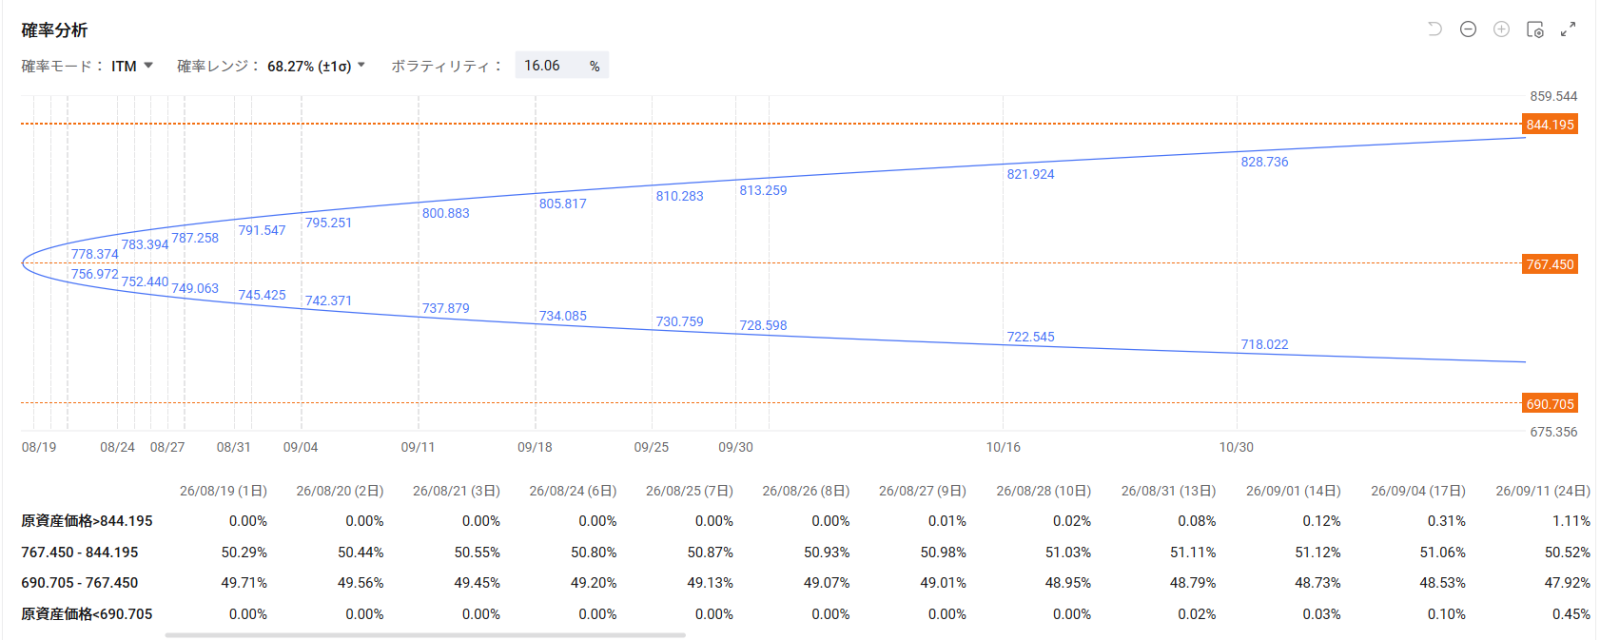The image size is (1600, 640).
Task: Click the 48.53% table cell
Action: point(1443,583)
